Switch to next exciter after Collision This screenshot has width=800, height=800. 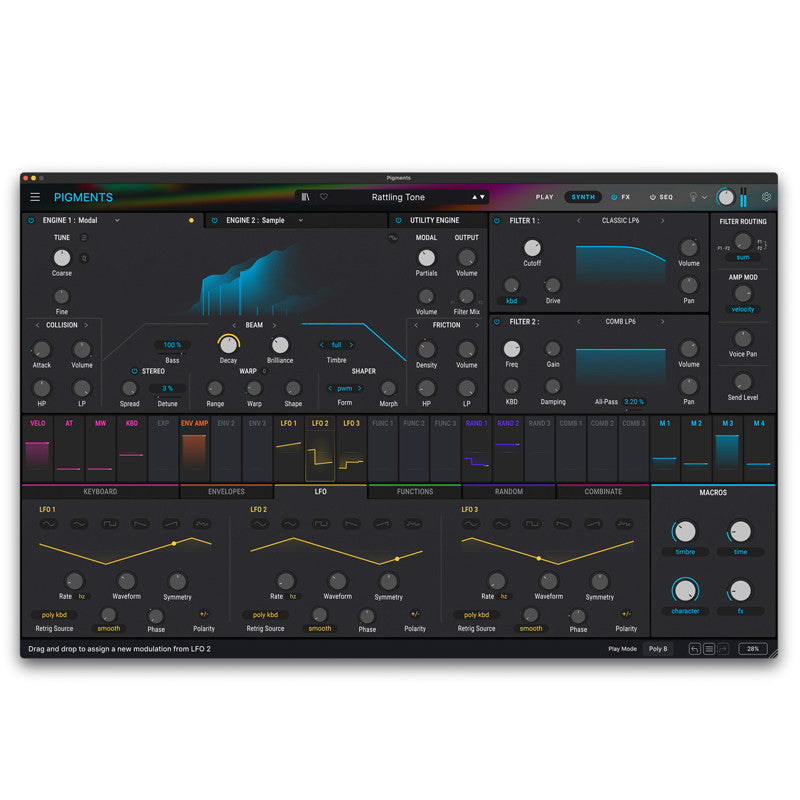86,325
